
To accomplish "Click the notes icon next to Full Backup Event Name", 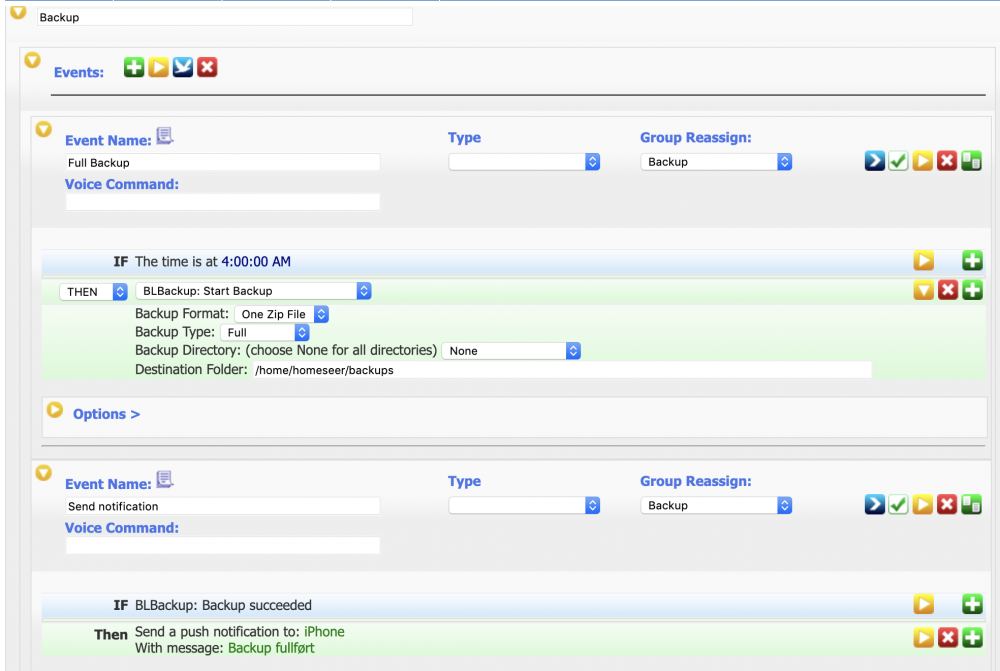I will [166, 137].
